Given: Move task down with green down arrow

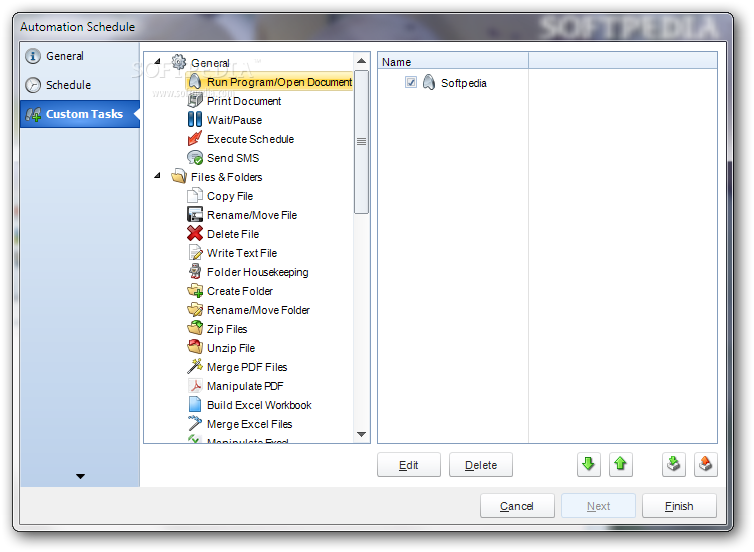Looking at the screenshot, I should [589, 464].
